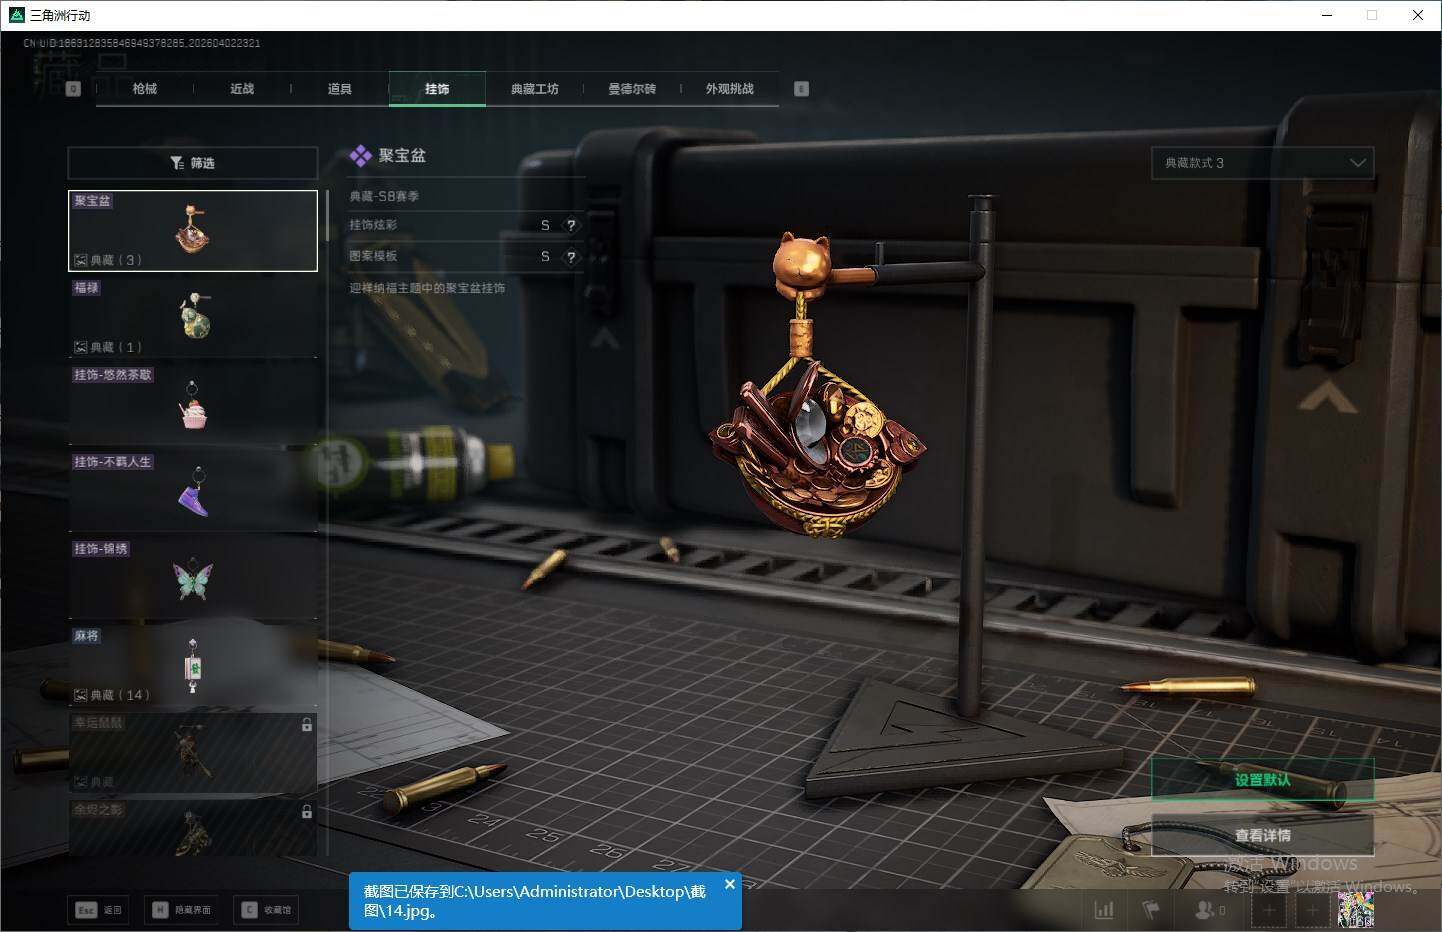Open the 筛选 filter panel
The image size is (1442, 932).
click(x=193, y=163)
